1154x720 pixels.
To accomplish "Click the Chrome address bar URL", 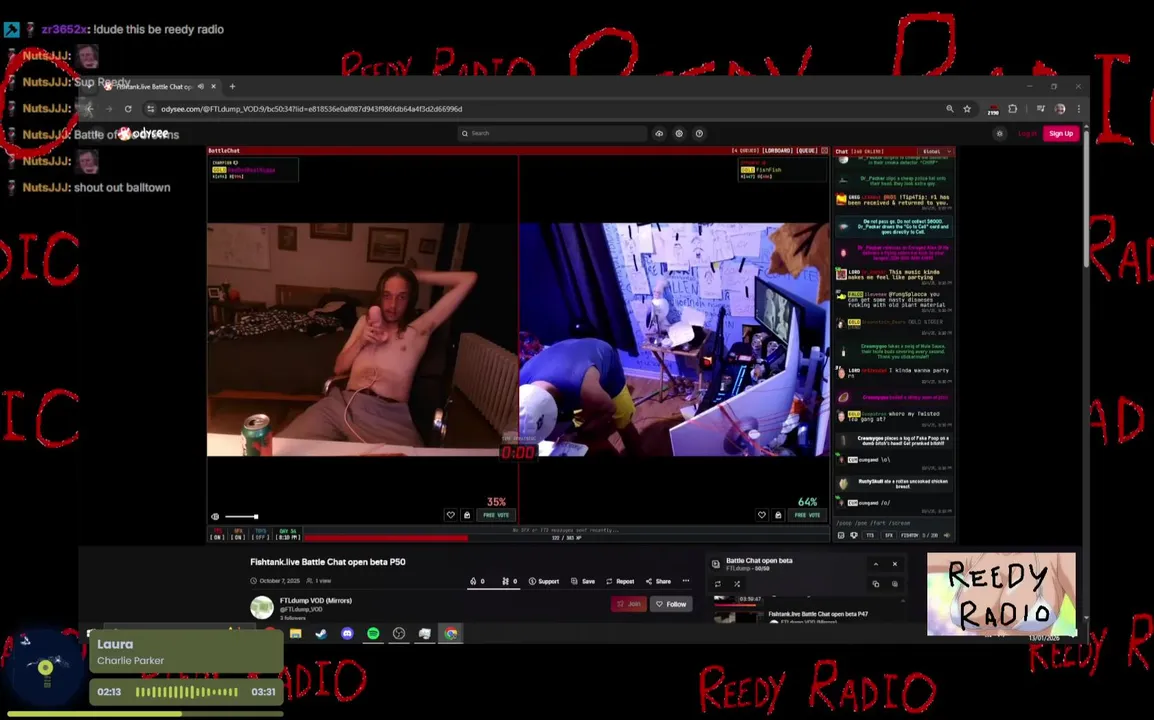I will (311, 109).
